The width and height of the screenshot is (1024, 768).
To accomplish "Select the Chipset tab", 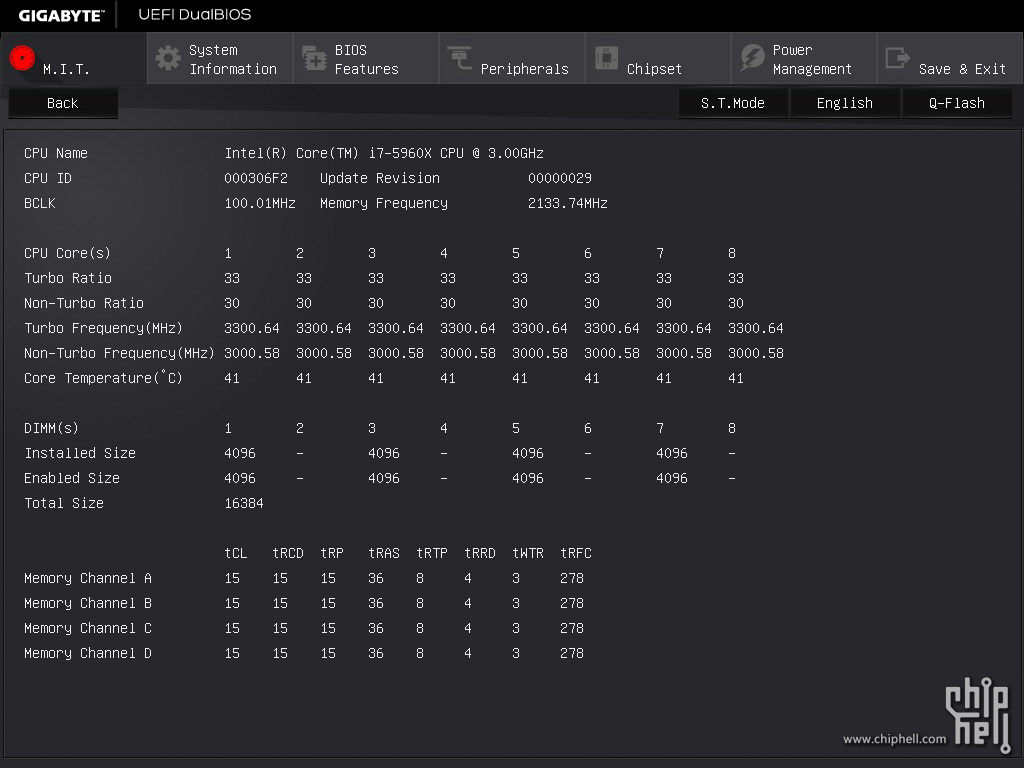I will point(658,59).
